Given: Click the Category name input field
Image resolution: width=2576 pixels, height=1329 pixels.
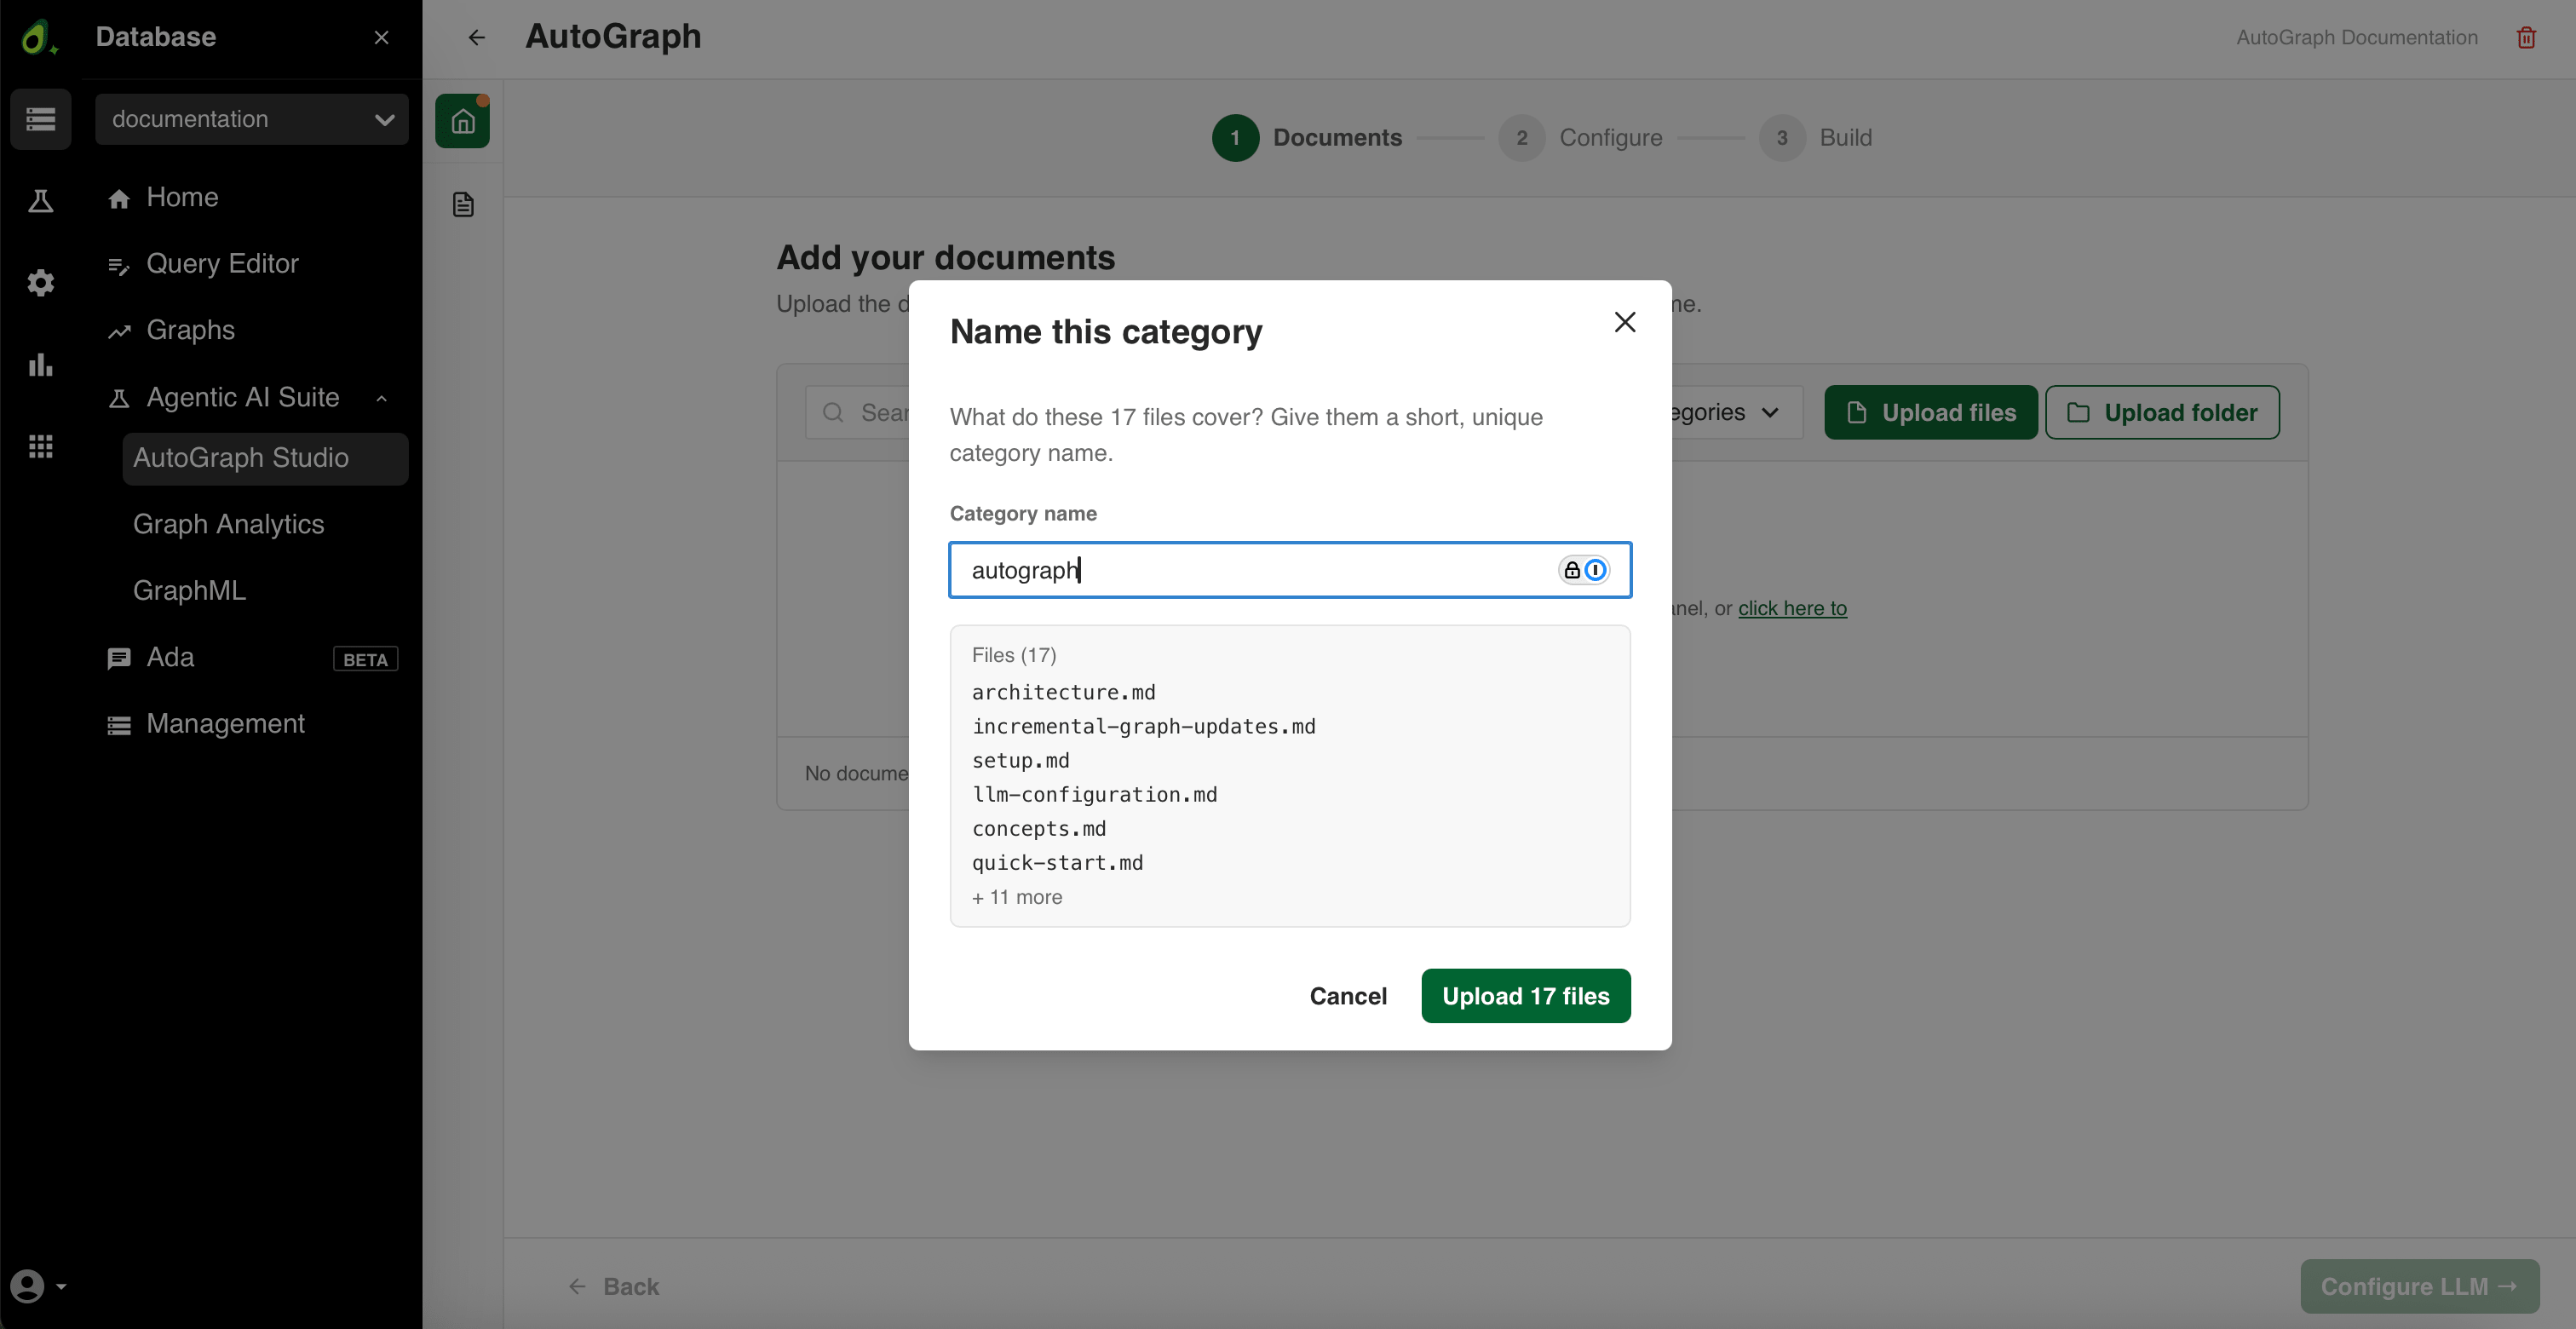Looking at the screenshot, I should click(1290, 570).
